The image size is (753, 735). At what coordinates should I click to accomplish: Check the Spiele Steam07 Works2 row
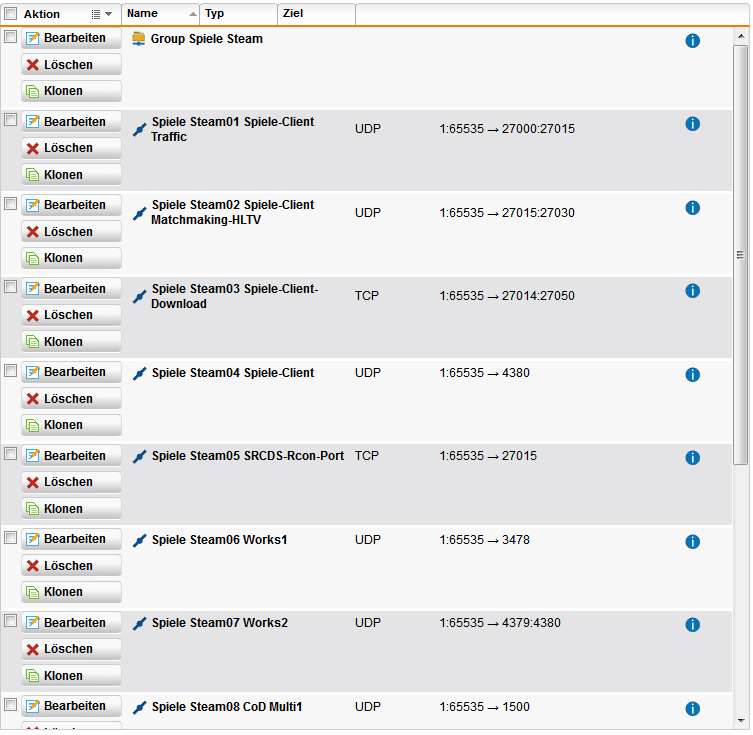pos(11,621)
